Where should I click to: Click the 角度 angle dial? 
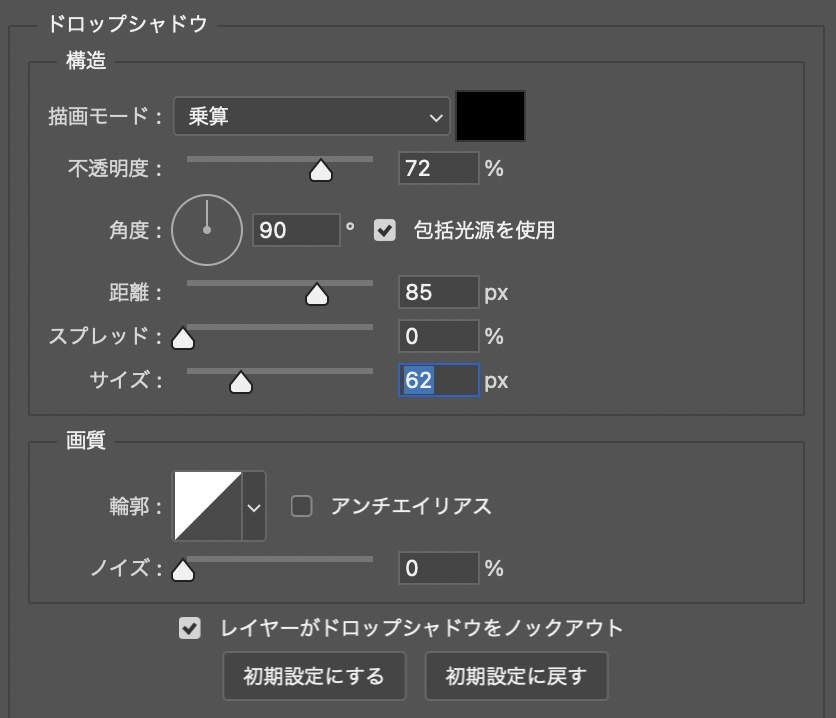(207, 230)
